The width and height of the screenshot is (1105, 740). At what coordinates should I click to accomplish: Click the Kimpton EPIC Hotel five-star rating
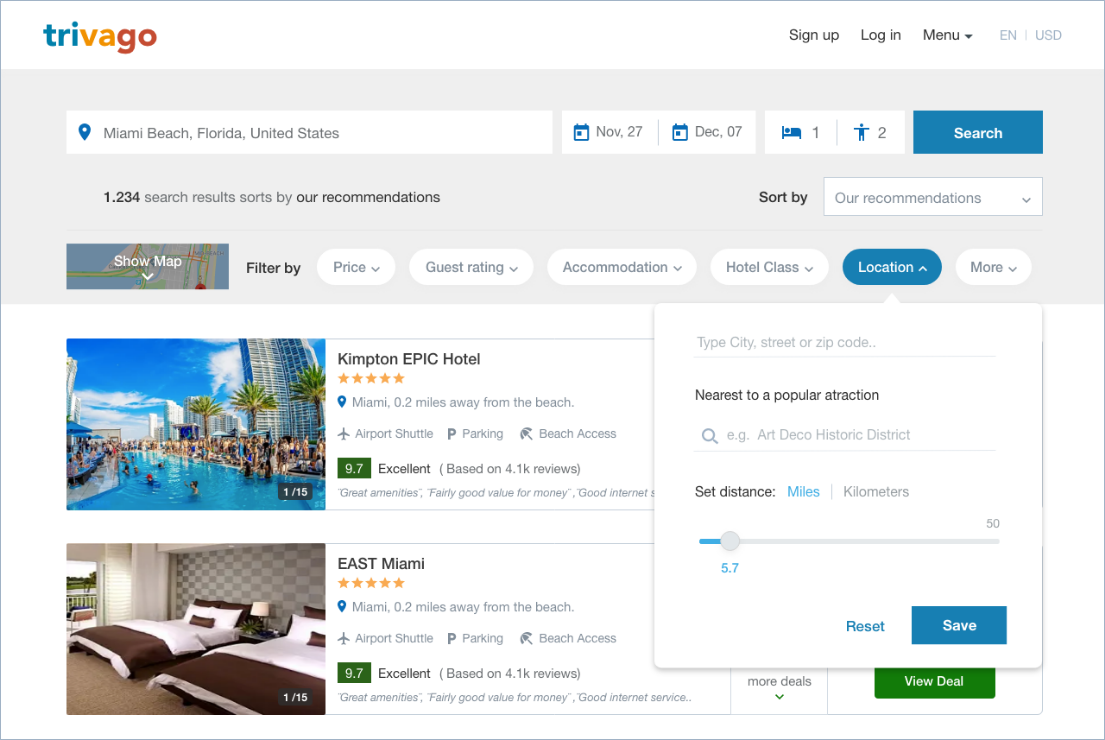point(371,378)
